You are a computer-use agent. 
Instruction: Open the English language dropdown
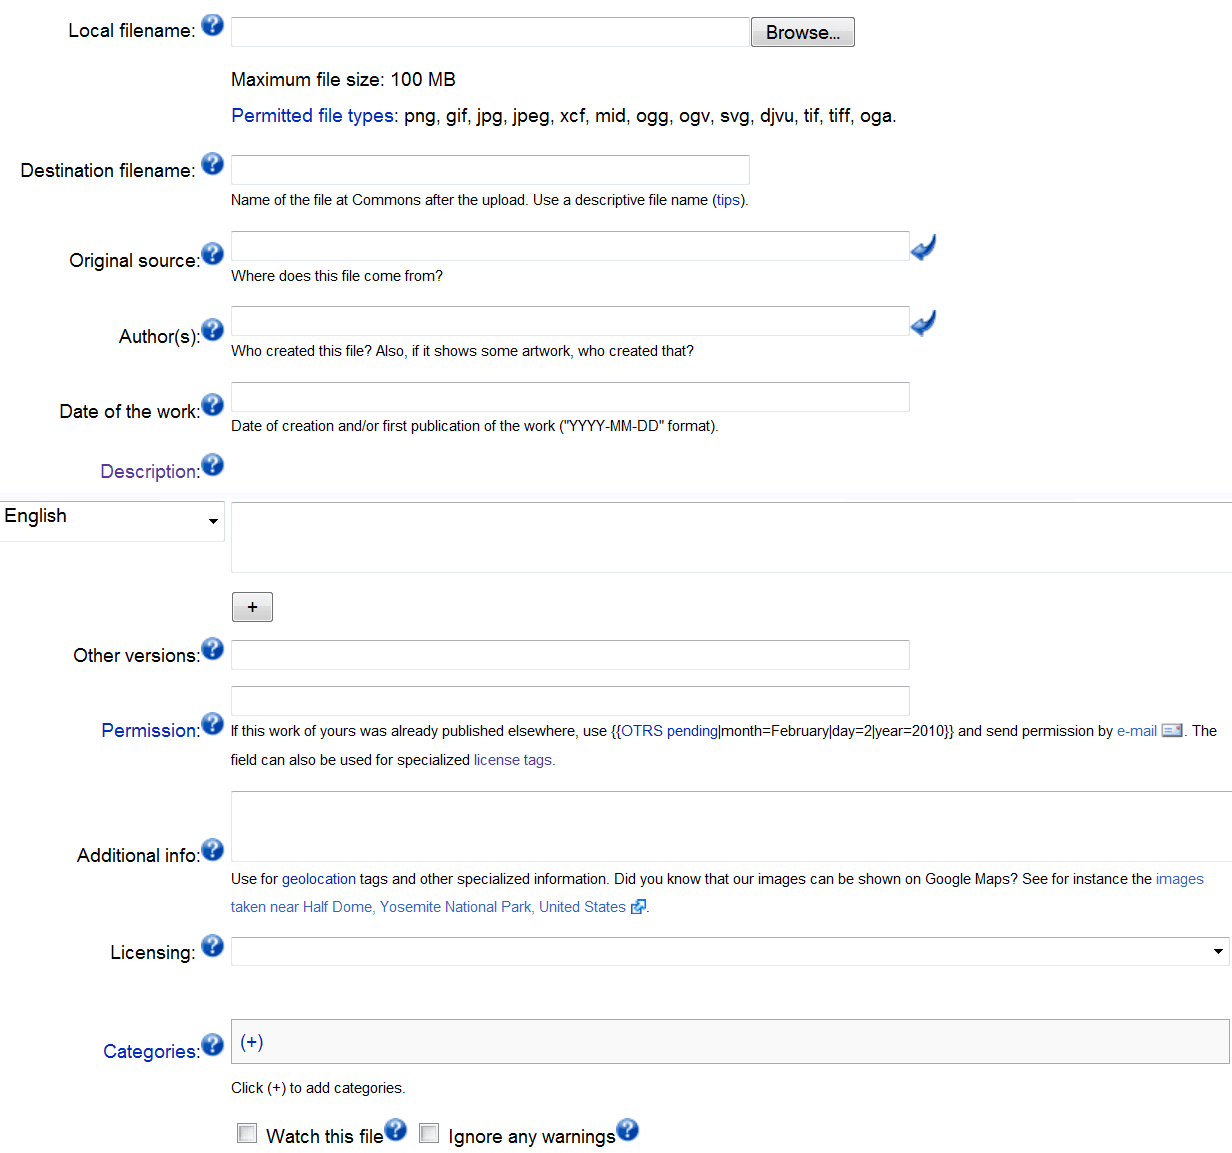[112, 521]
